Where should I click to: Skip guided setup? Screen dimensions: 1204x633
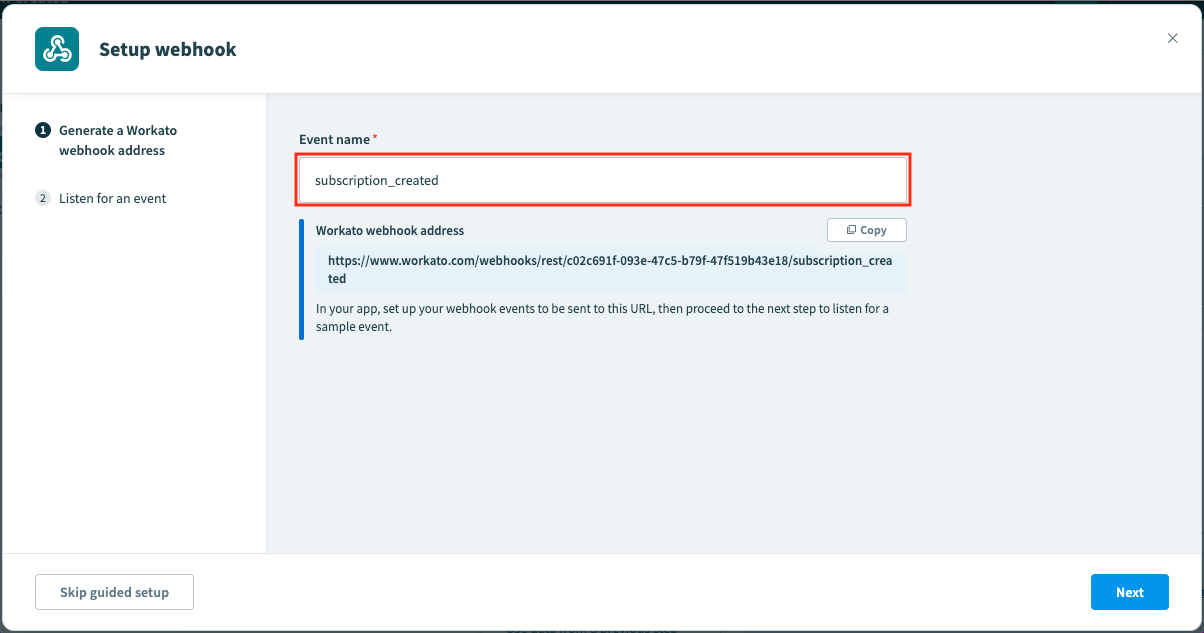(114, 592)
